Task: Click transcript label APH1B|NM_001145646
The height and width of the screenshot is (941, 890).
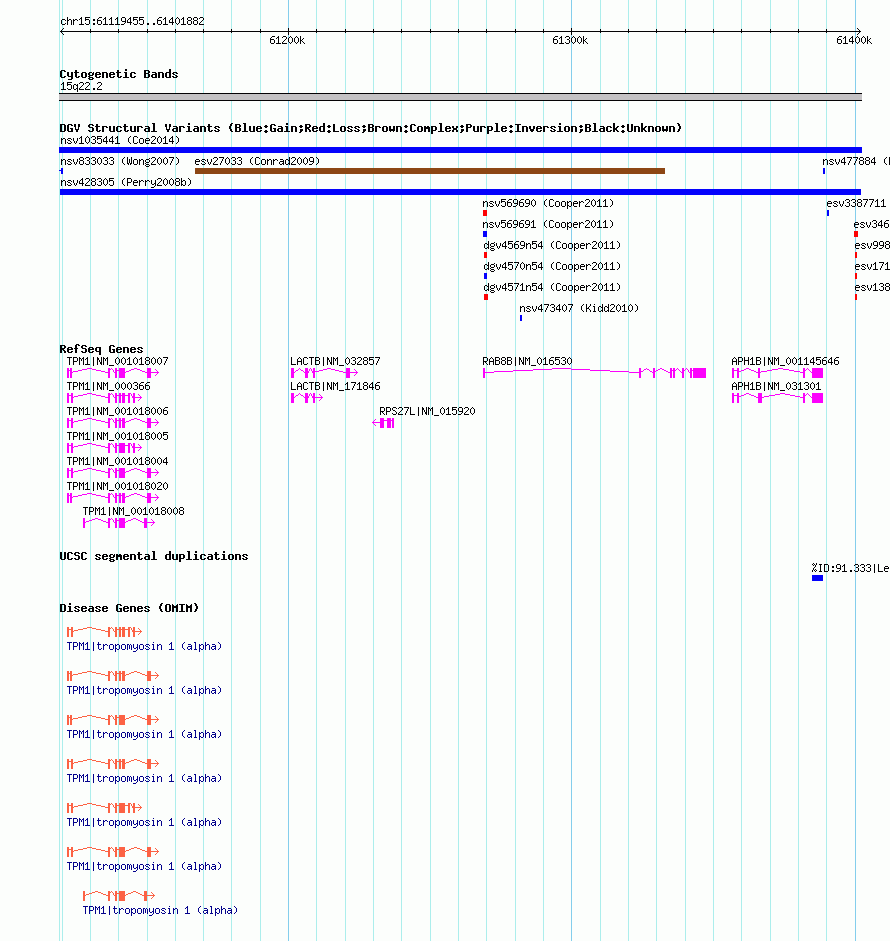Action: [785, 361]
